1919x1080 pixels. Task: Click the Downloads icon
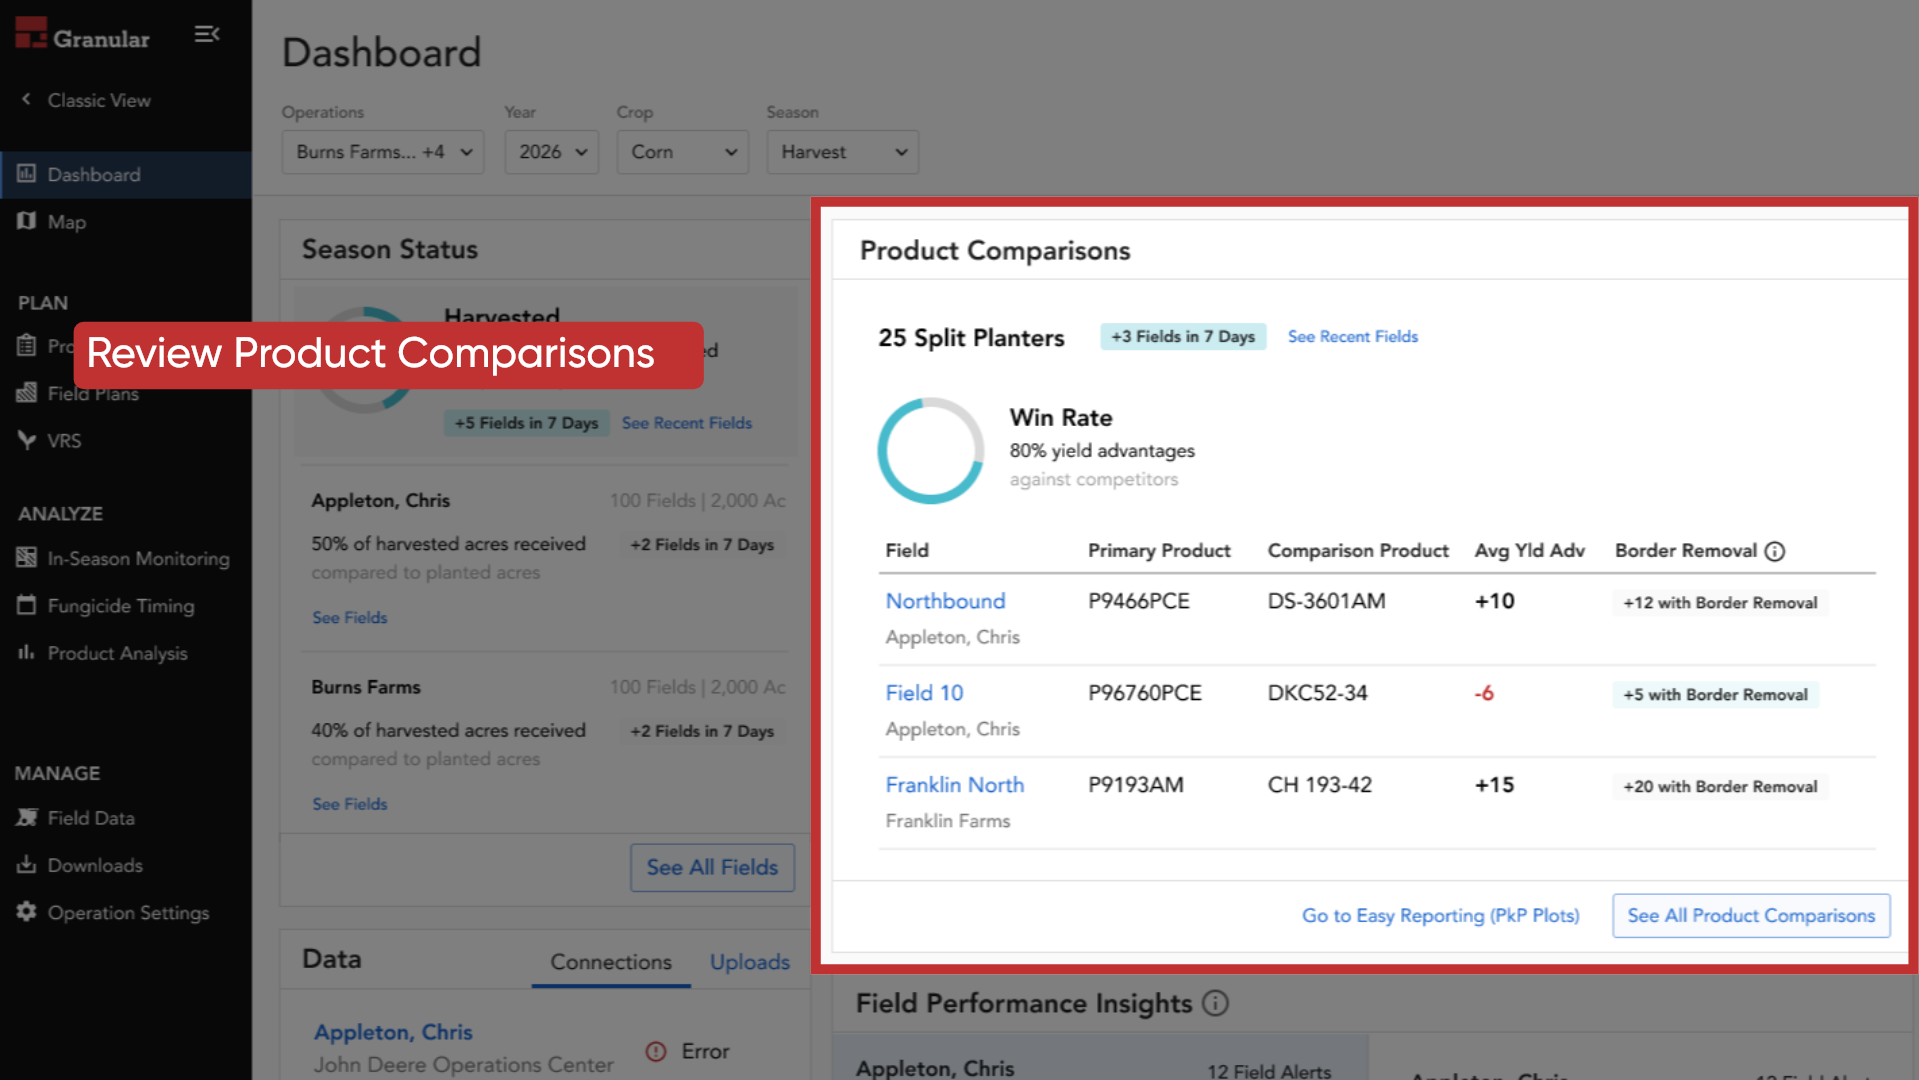27,865
